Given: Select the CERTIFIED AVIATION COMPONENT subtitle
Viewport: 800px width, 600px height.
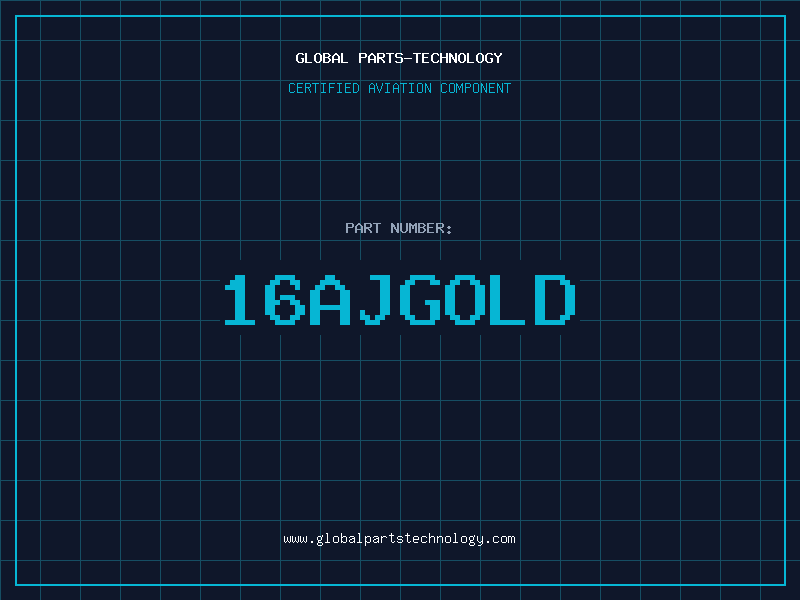Looking at the screenshot, I should coord(399,88).
